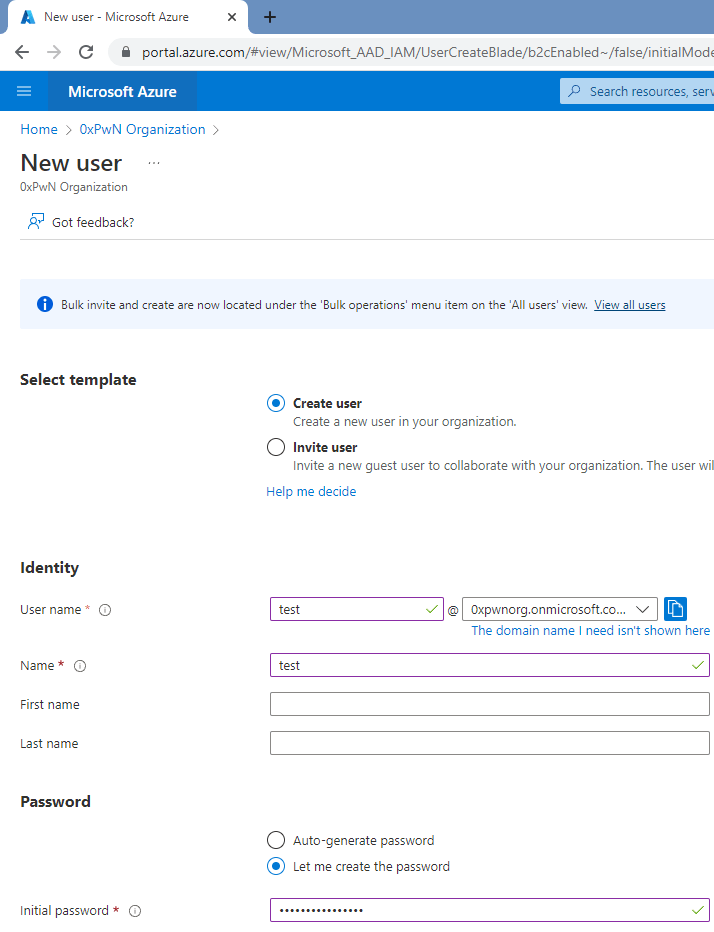The height and width of the screenshot is (932, 714).
Task: Click the browser reload icon
Action: [86, 52]
